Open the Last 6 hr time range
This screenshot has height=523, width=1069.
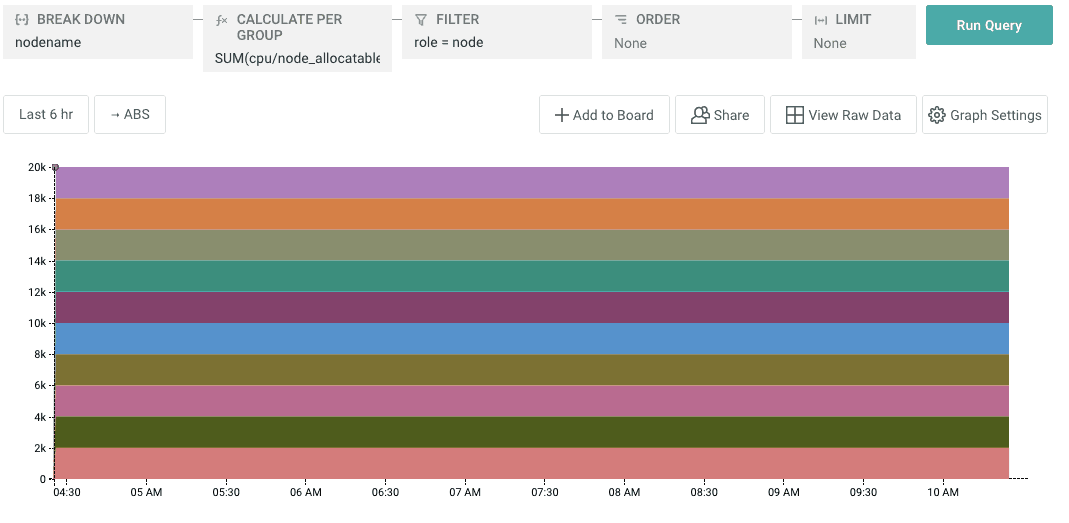[x=46, y=114]
